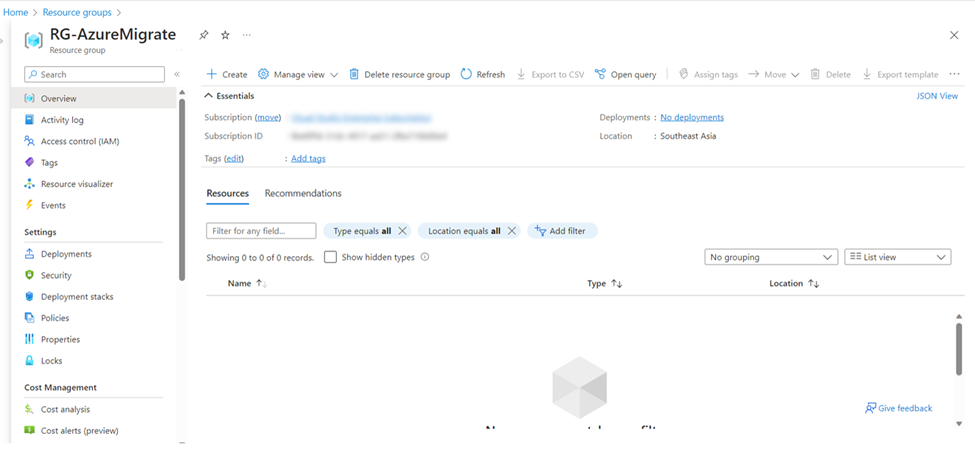The height and width of the screenshot is (451, 975).
Task: Click the resources list vertical scrollbar
Action: (959, 349)
